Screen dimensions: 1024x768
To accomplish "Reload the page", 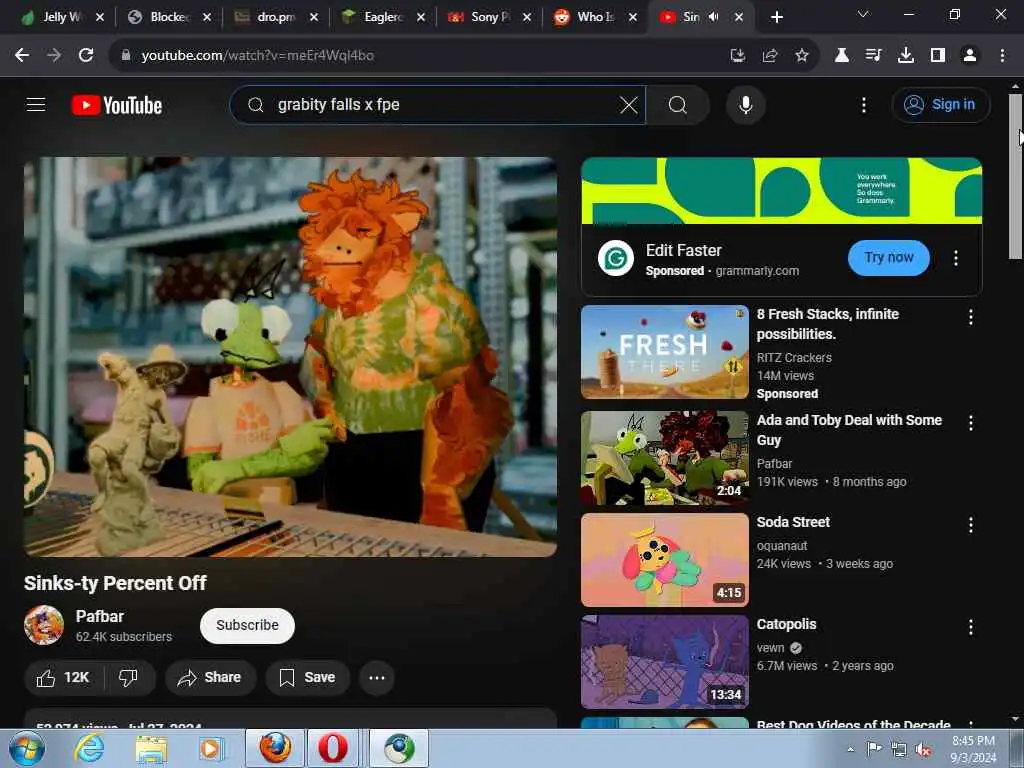I will (86, 56).
